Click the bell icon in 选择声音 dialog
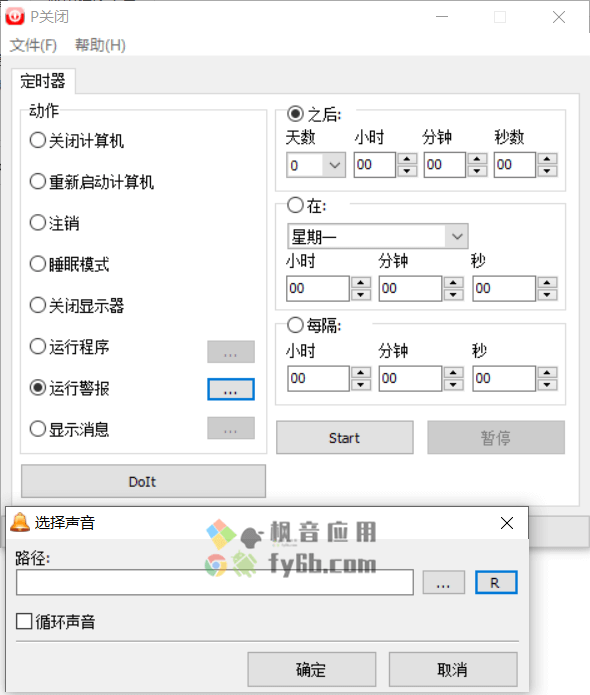The width and height of the screenshot is (590, 695). tap(20, 522)
